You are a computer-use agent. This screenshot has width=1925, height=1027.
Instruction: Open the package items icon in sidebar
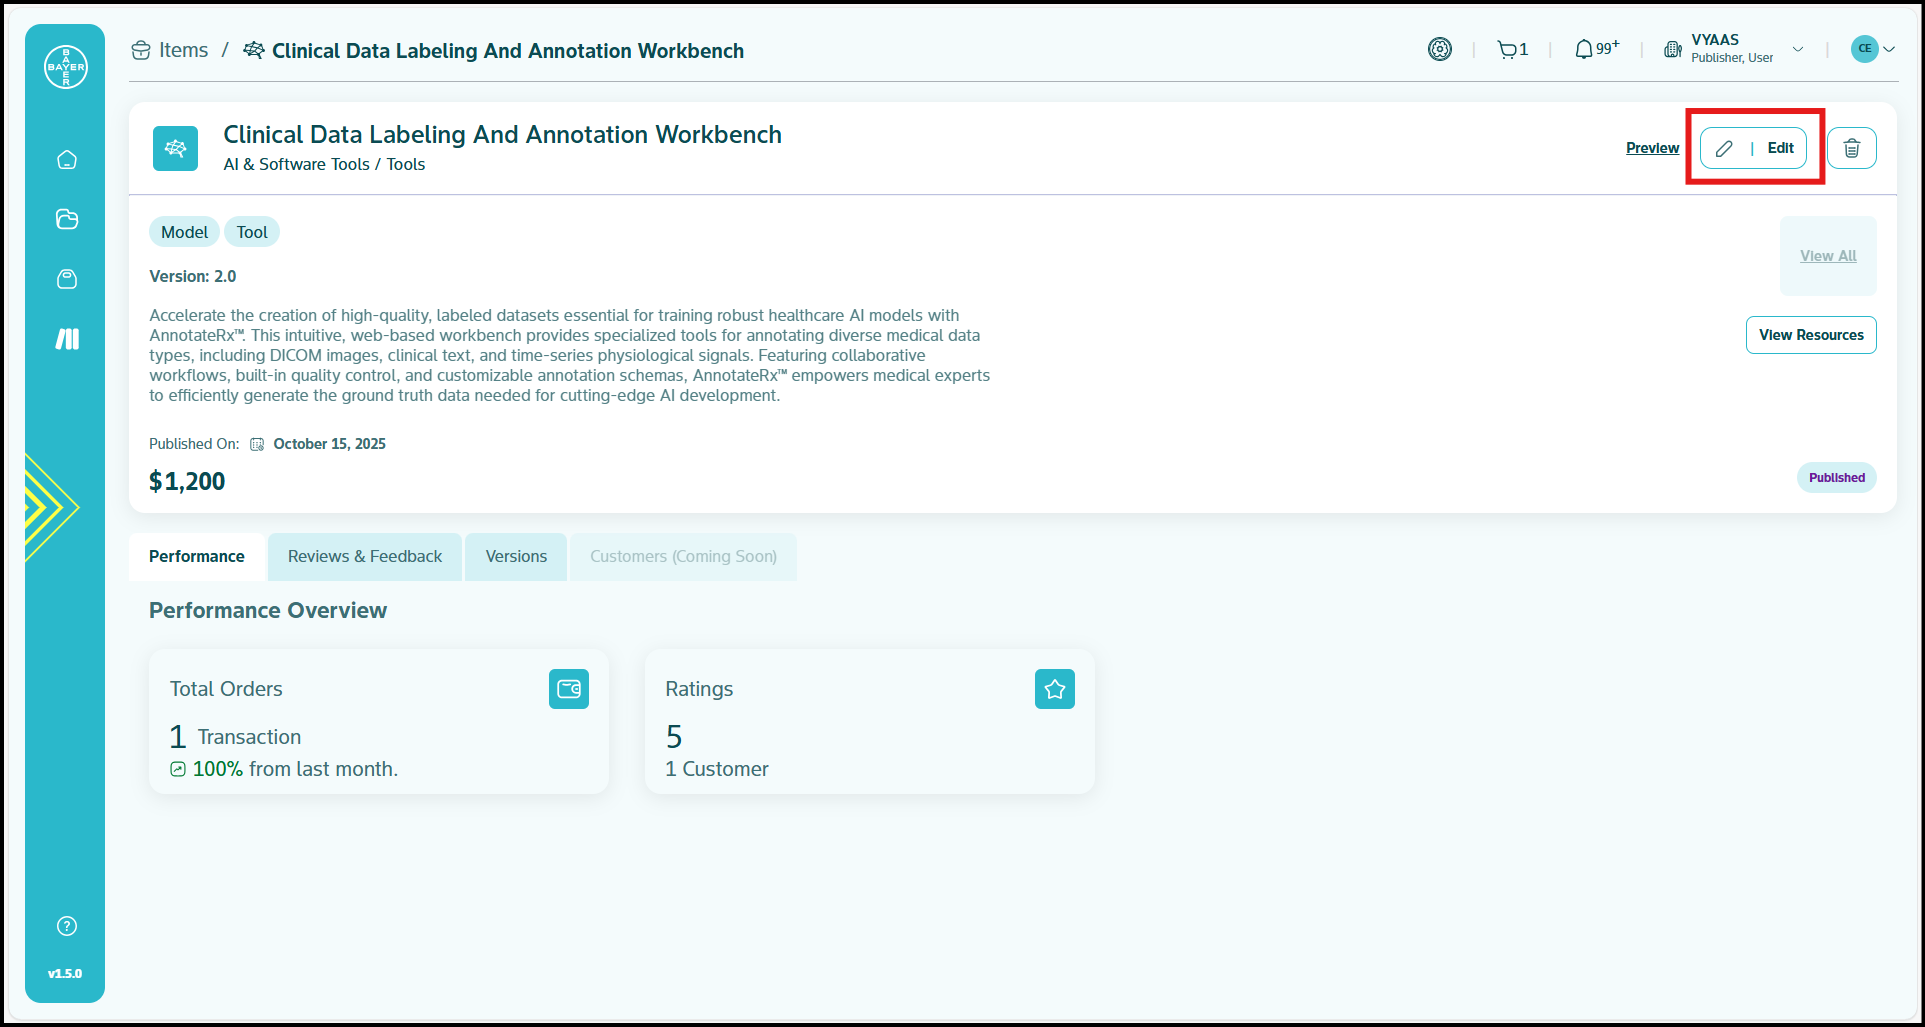(x=67, y=279)
